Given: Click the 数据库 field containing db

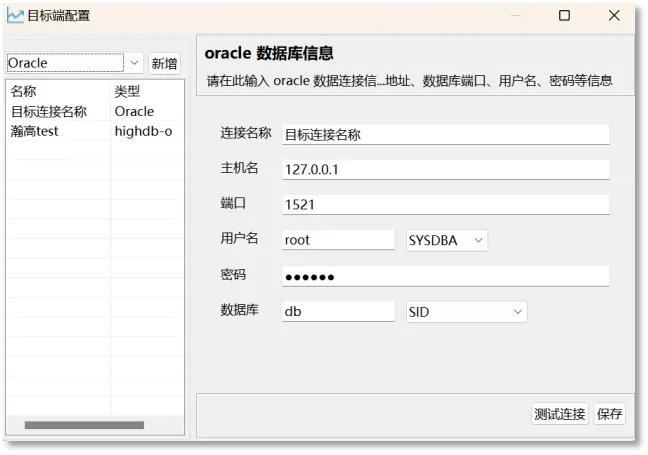Looking at the screenshot, I should (x=338, y=312).
